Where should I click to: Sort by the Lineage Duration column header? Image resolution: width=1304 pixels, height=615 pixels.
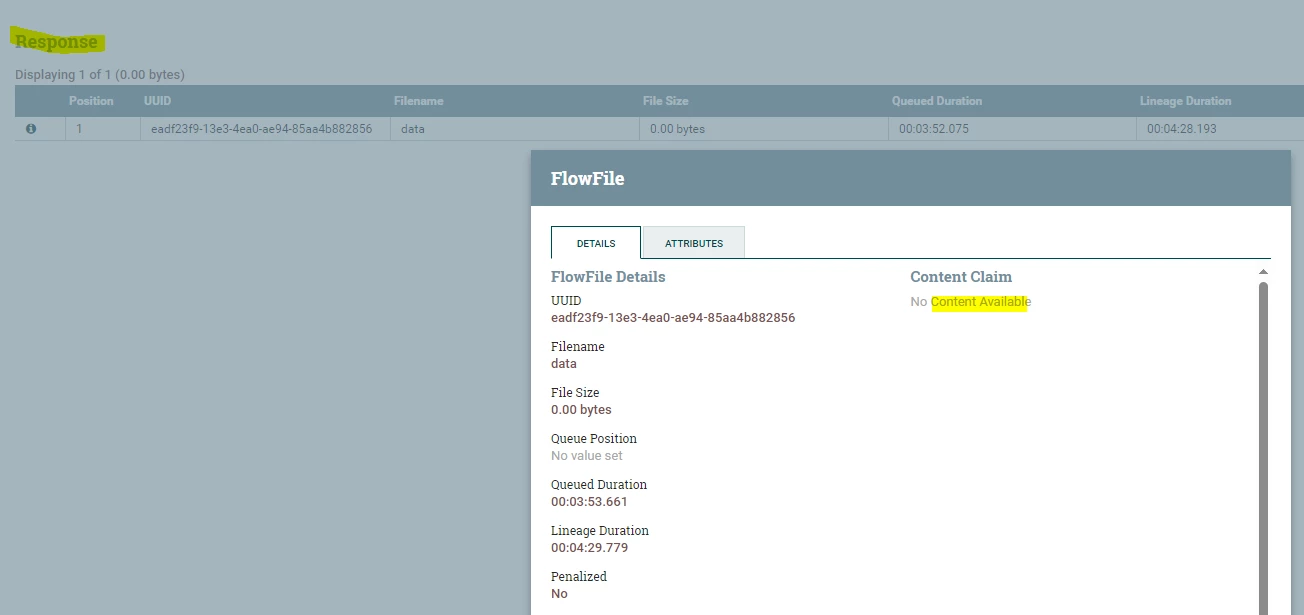1185,101
